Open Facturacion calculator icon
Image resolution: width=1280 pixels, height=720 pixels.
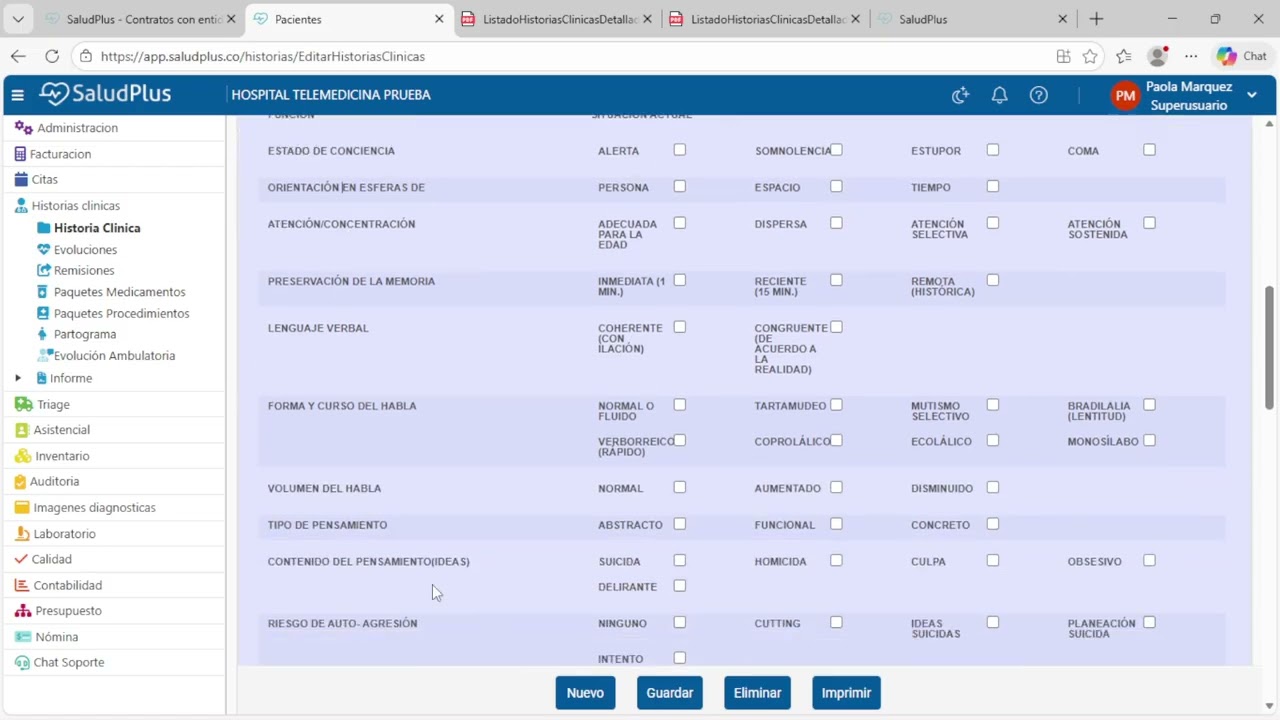pyautogui.click(x=20, y=154)
